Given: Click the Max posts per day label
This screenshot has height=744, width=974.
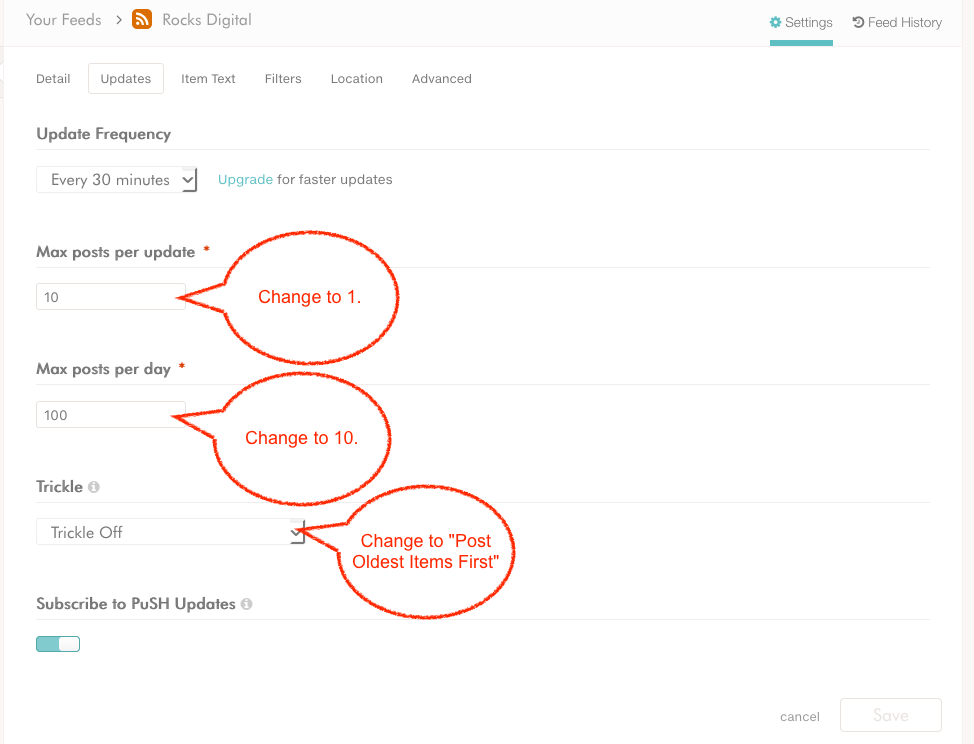Looking at the screenshot, I should click(103, 370).
